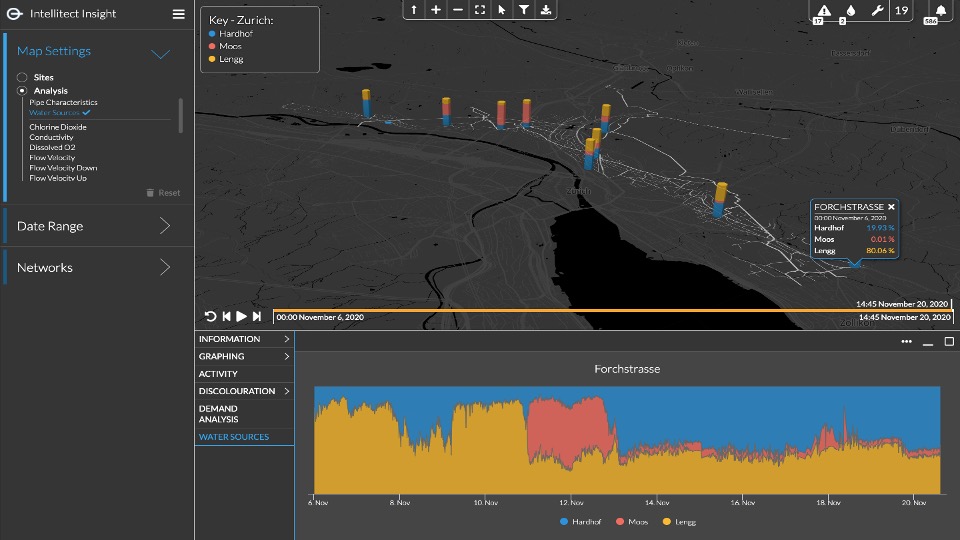The image size is (960, 540).
Task: Select the cursor pointer tool
Action: coord(501,9)
